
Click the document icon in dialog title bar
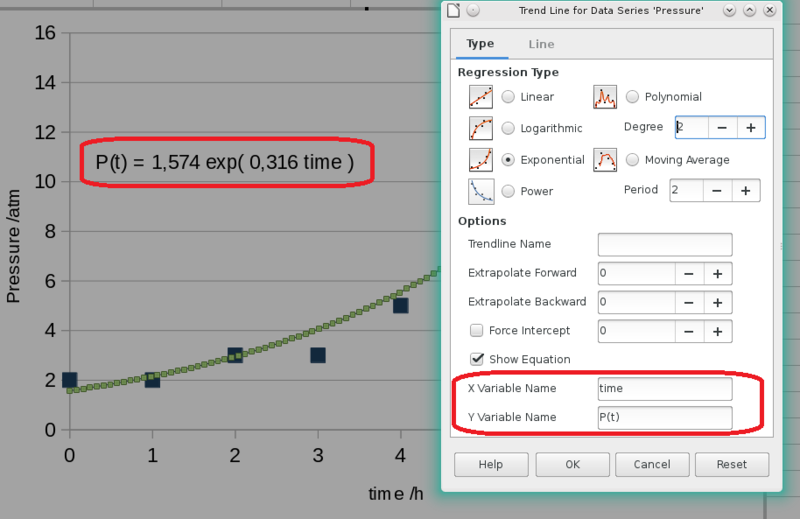[x=454, y=10]
